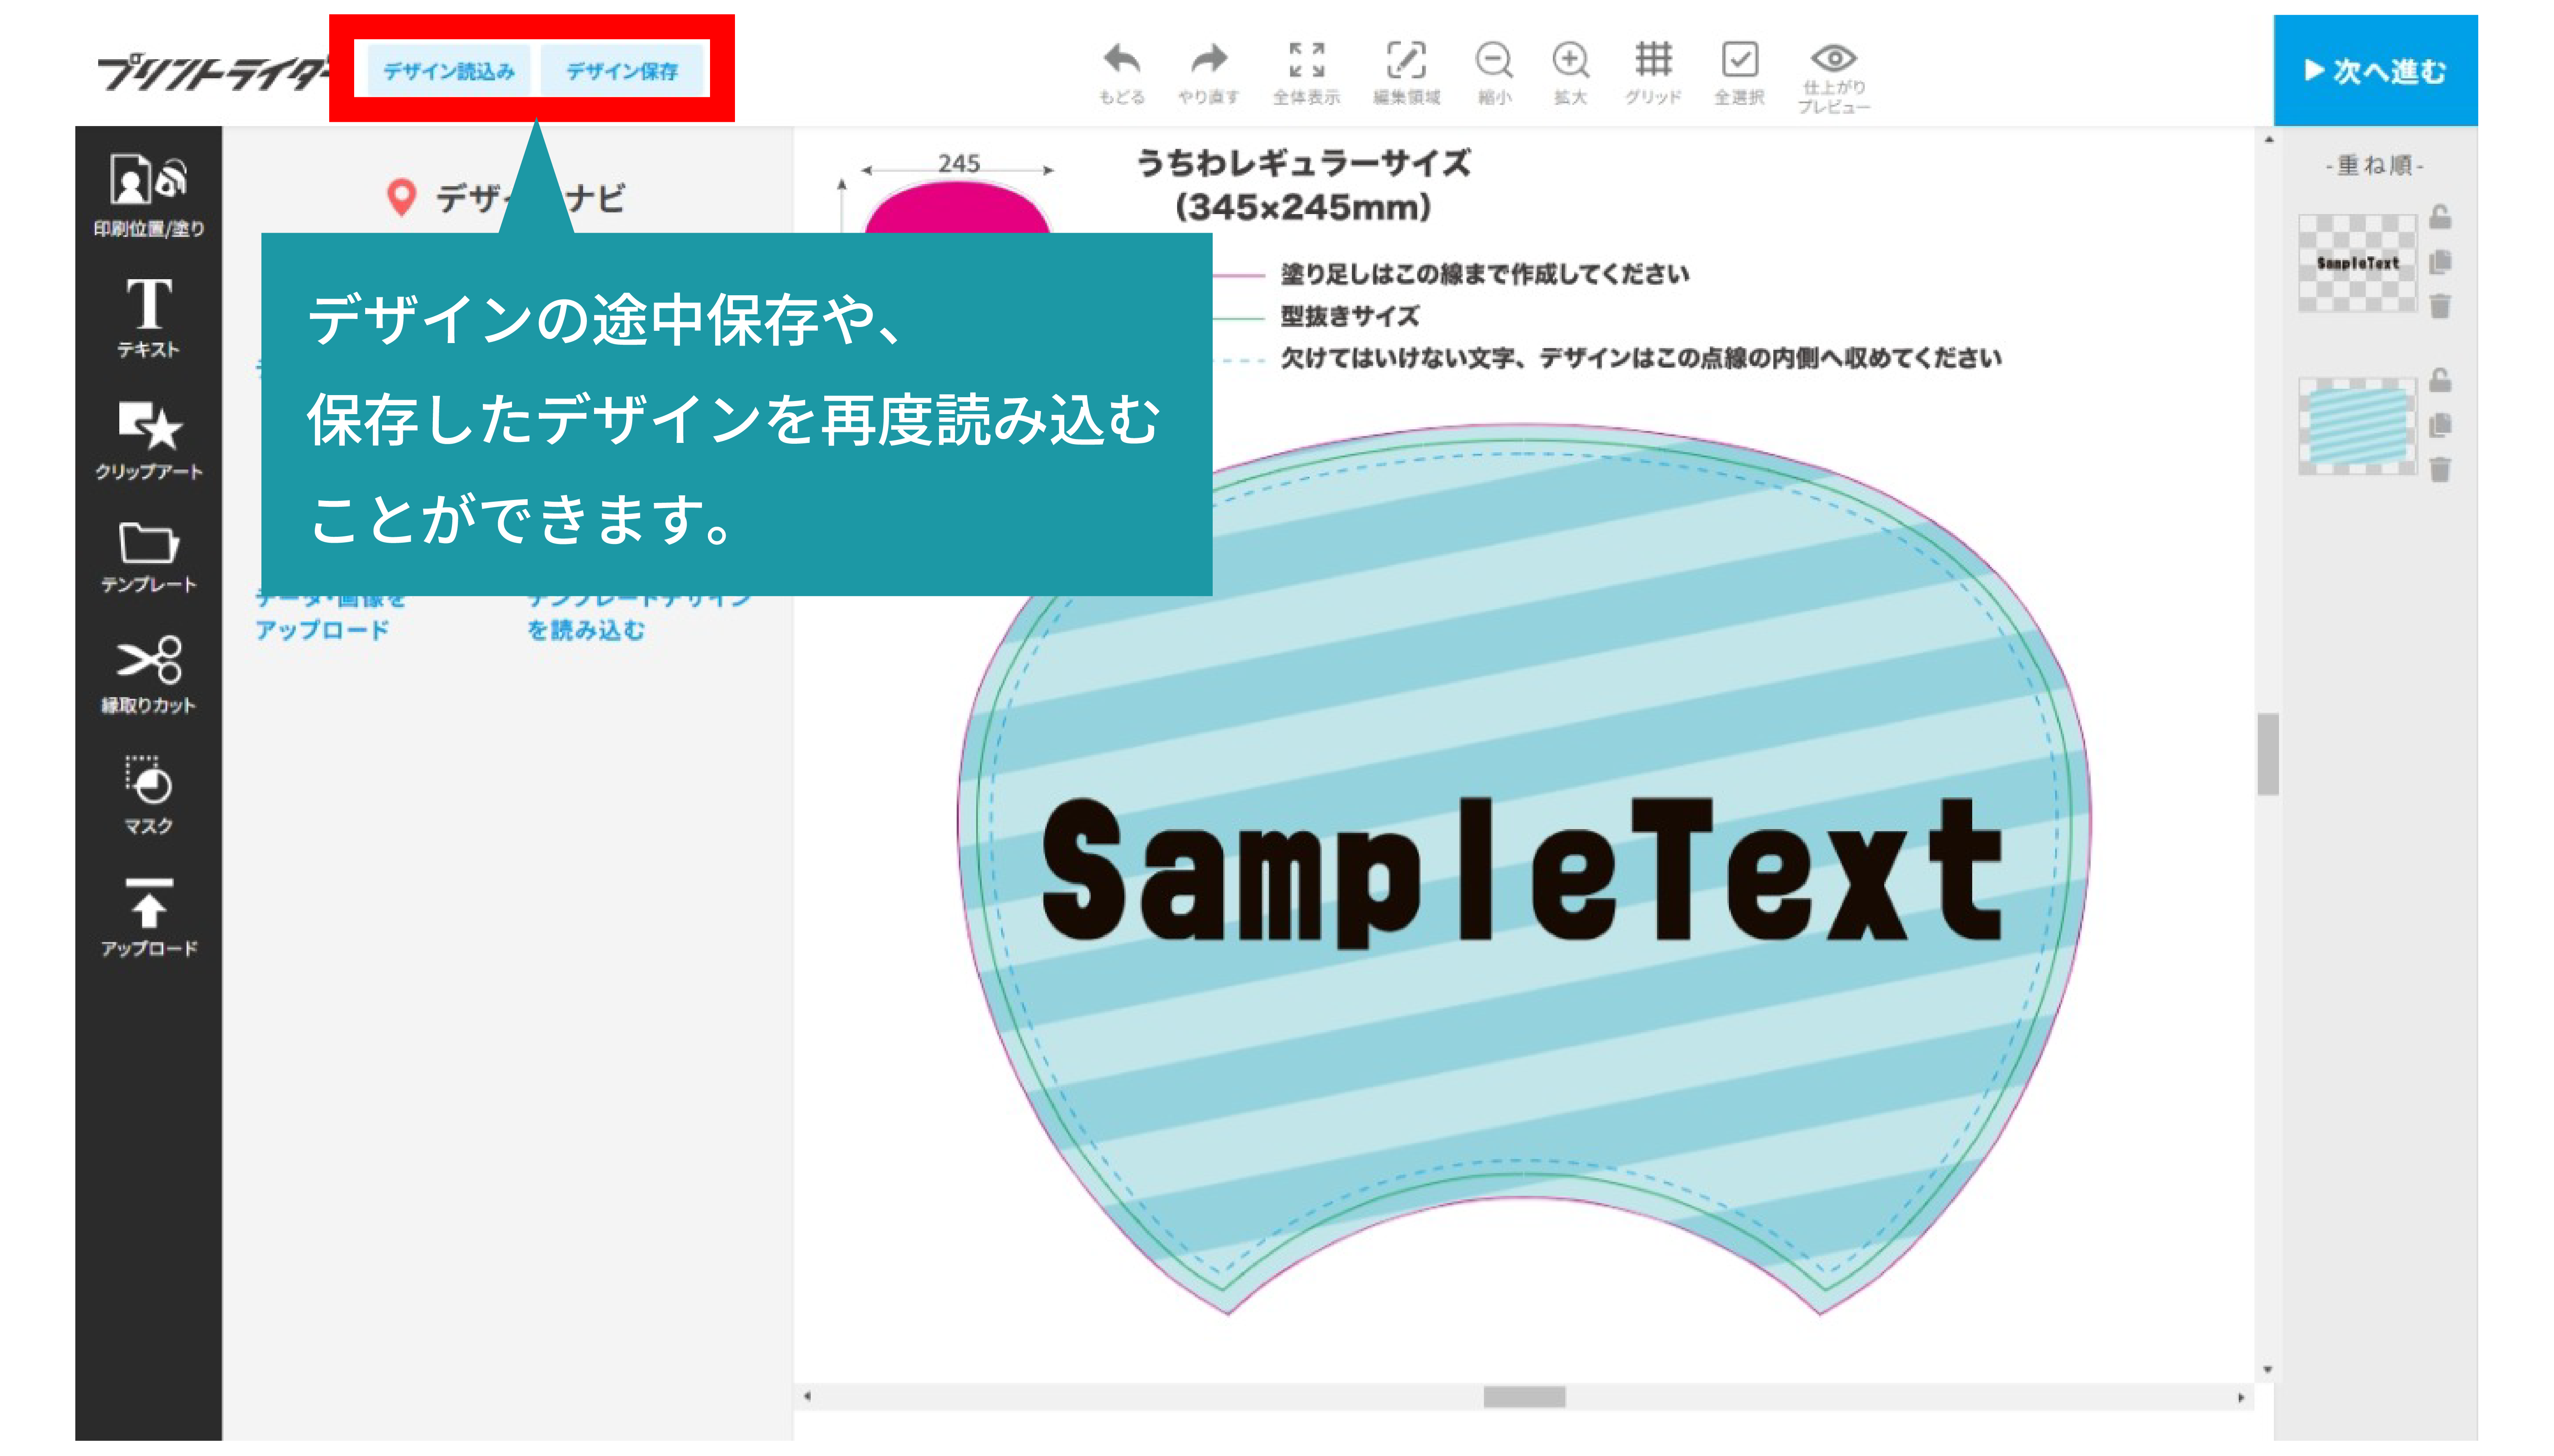Image resolution: width=2554 pixels, height=1456 pixels.
Task: Delete the SampleText layer
Action: 2440,306
